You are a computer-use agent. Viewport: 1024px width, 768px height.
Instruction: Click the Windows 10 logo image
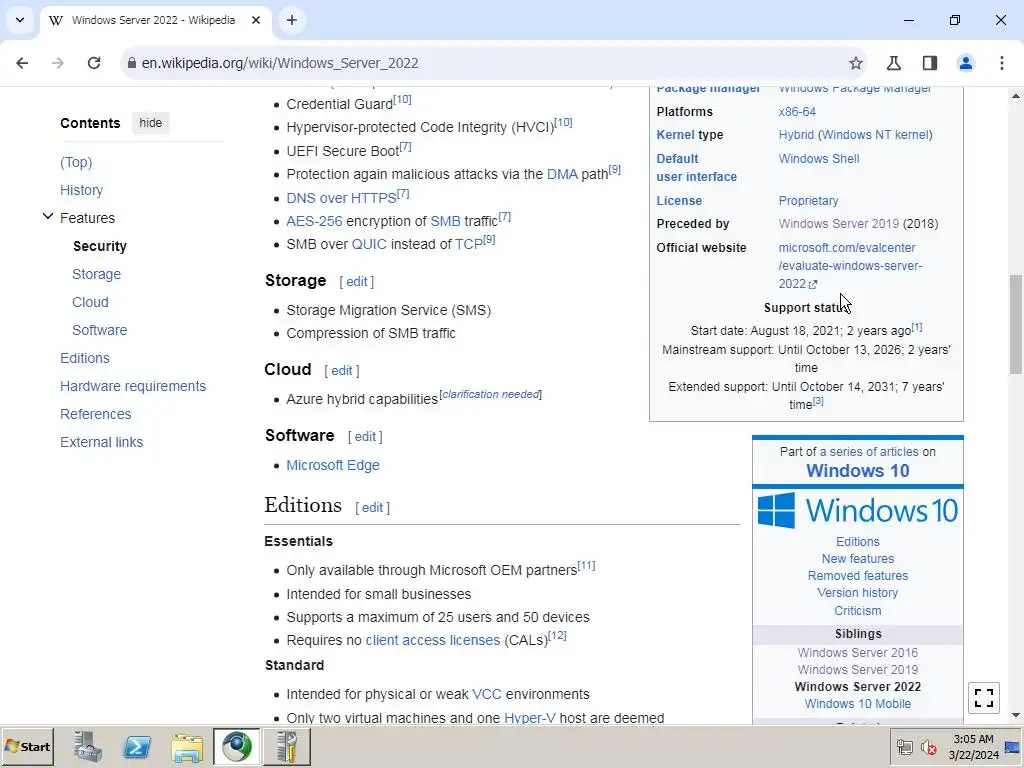point(857,511)
